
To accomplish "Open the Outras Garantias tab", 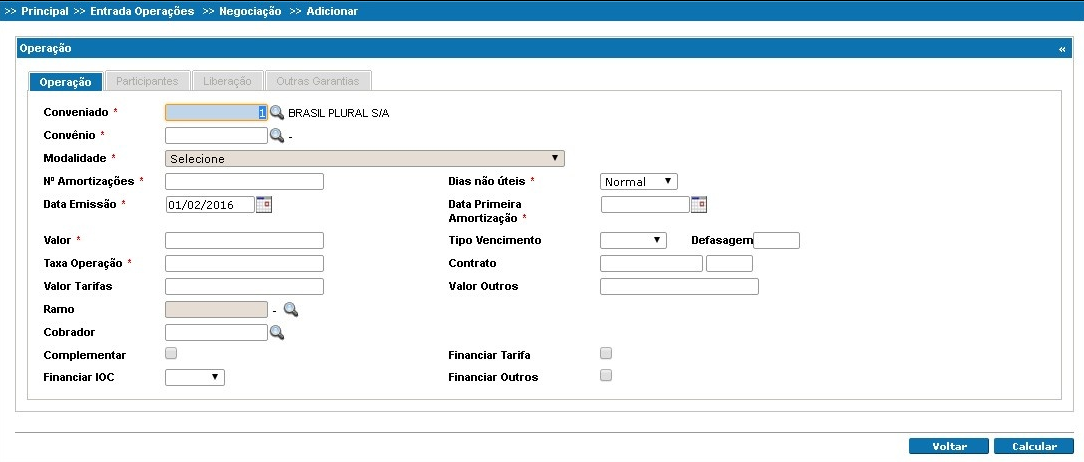I will pos(318,81).
